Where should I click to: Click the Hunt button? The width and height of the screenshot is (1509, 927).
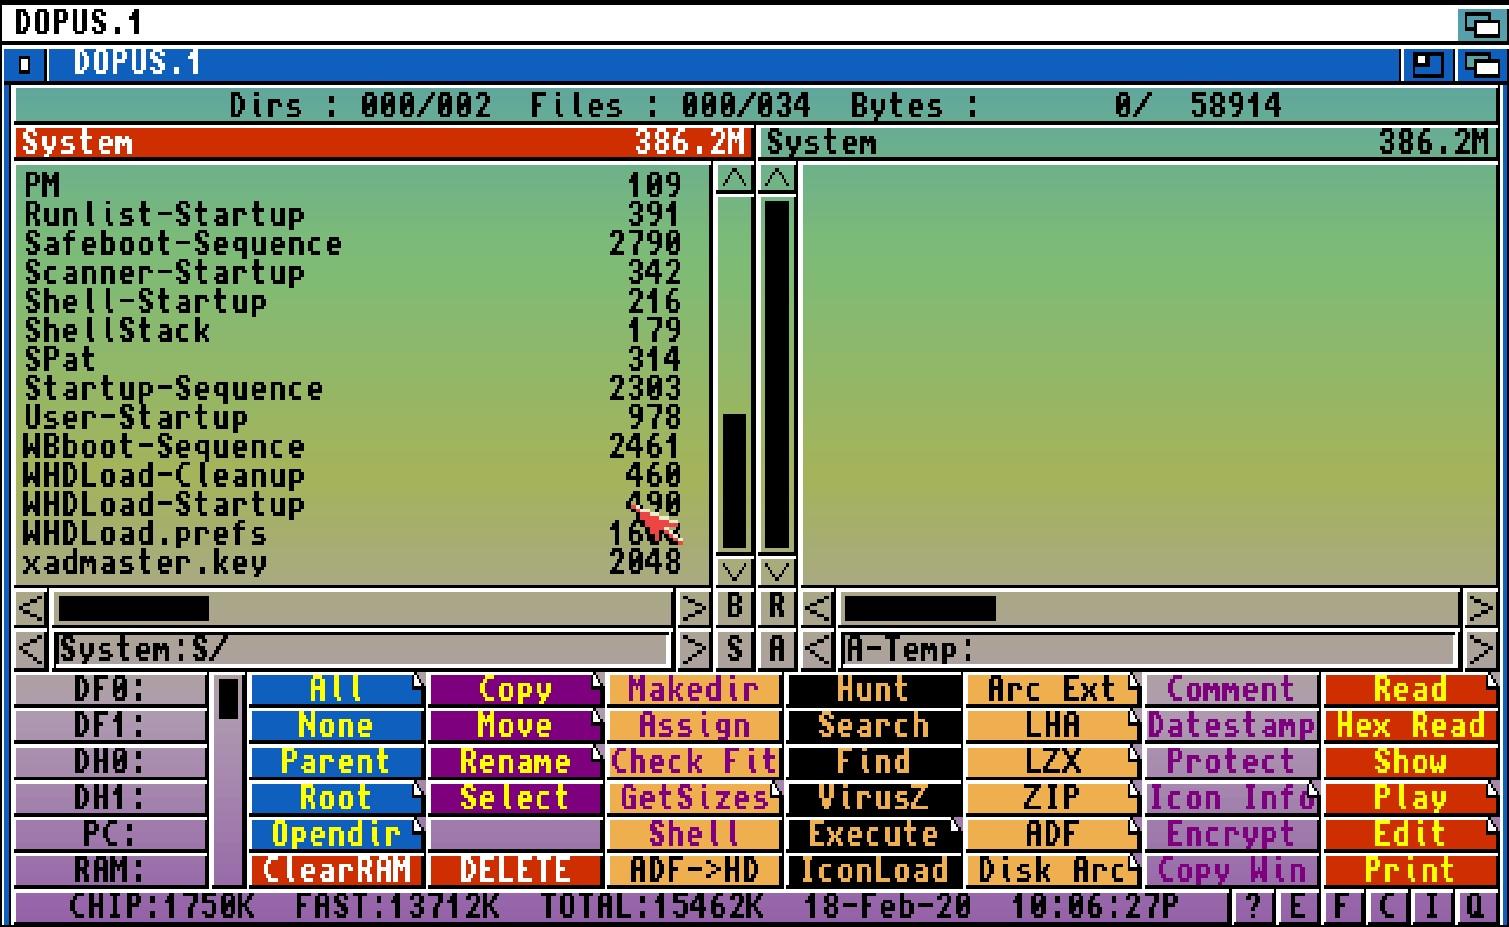point(874,689)
